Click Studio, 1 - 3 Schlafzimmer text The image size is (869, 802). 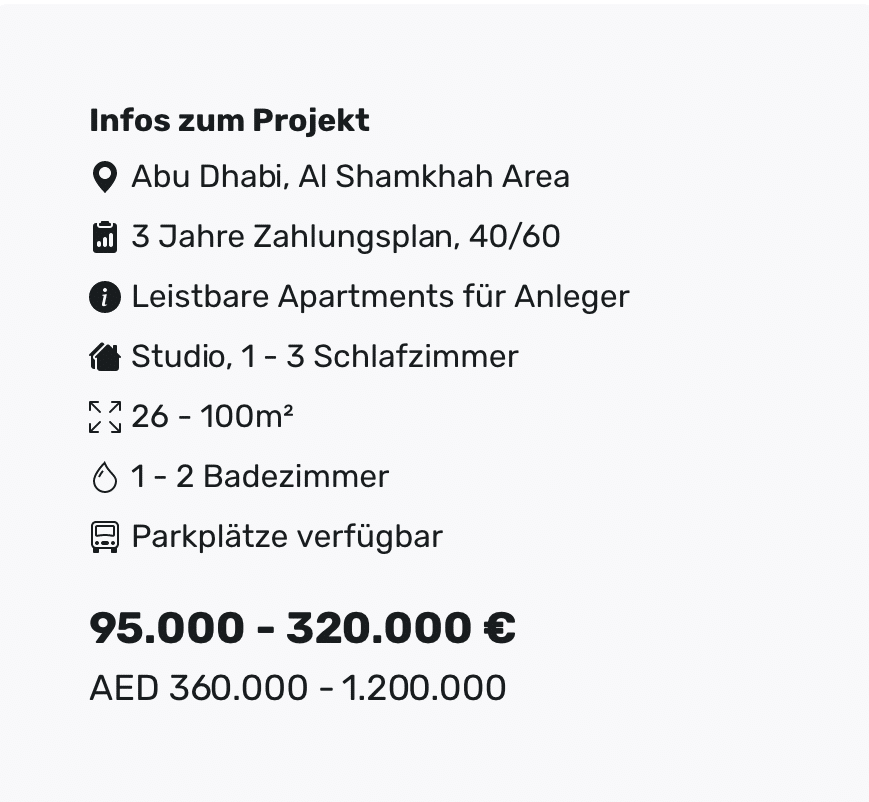[x=325, y=356]
